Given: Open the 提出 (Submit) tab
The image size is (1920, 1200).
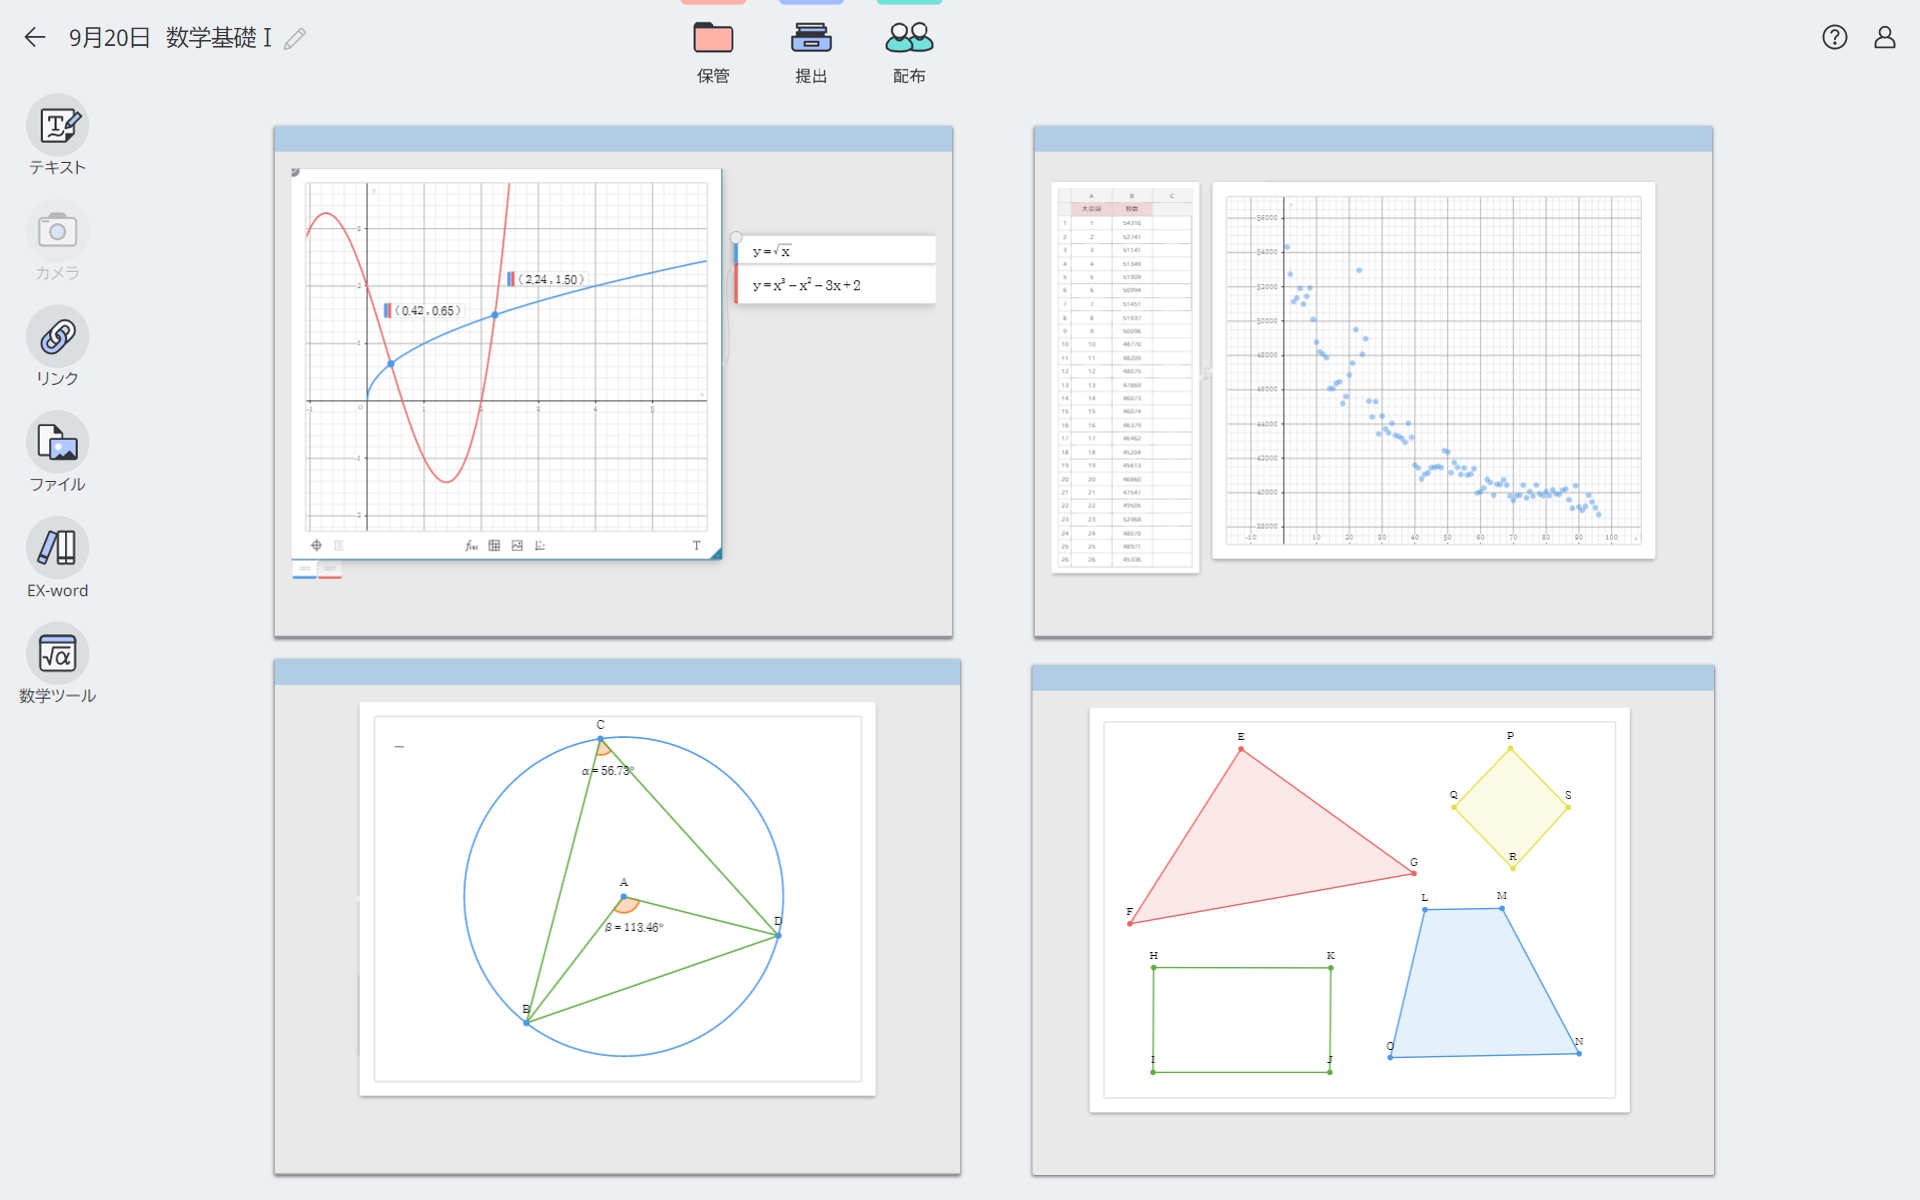Looking at the screenshot, I should pos(811,40).
